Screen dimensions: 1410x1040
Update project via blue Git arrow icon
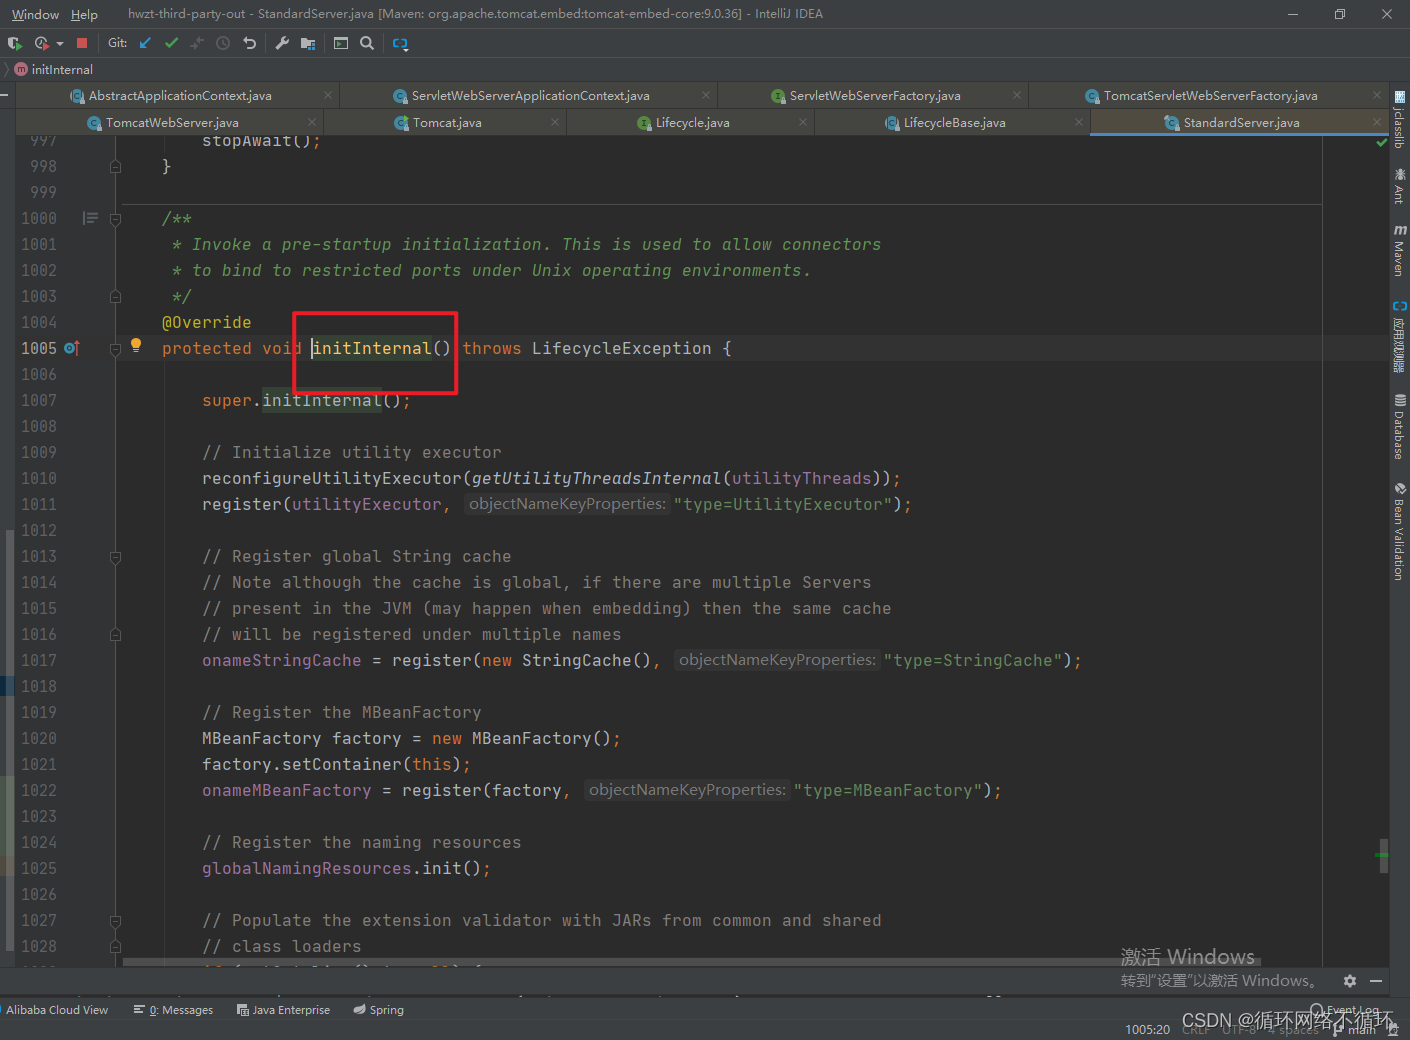tap(145, 43)
